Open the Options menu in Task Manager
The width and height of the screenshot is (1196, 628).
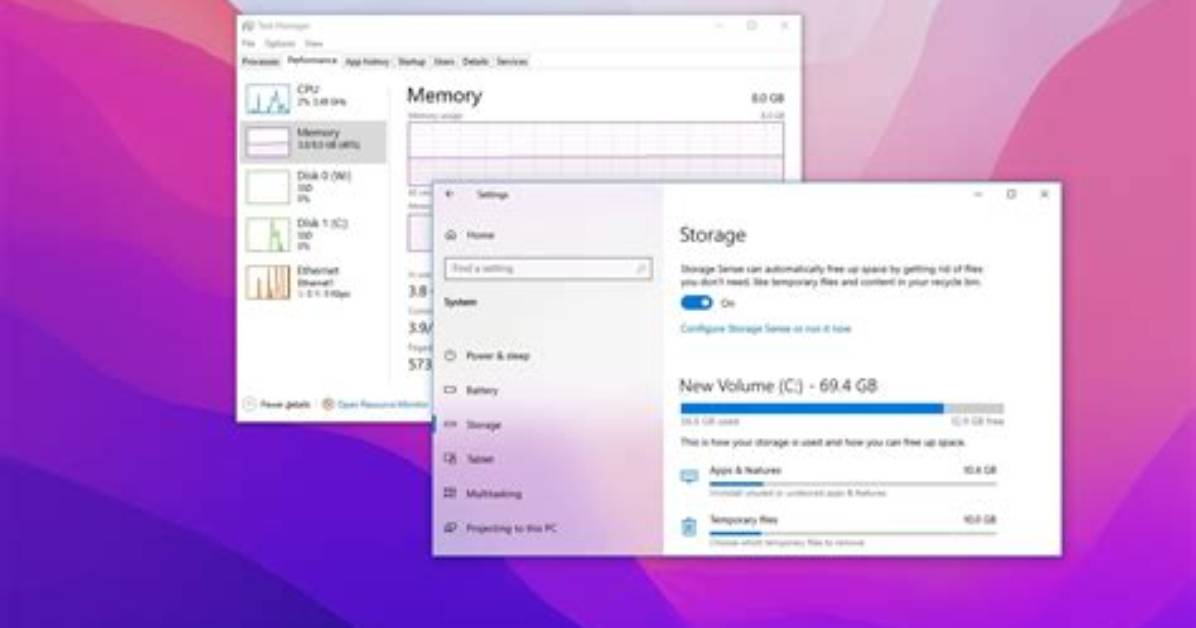coord(280,43)
